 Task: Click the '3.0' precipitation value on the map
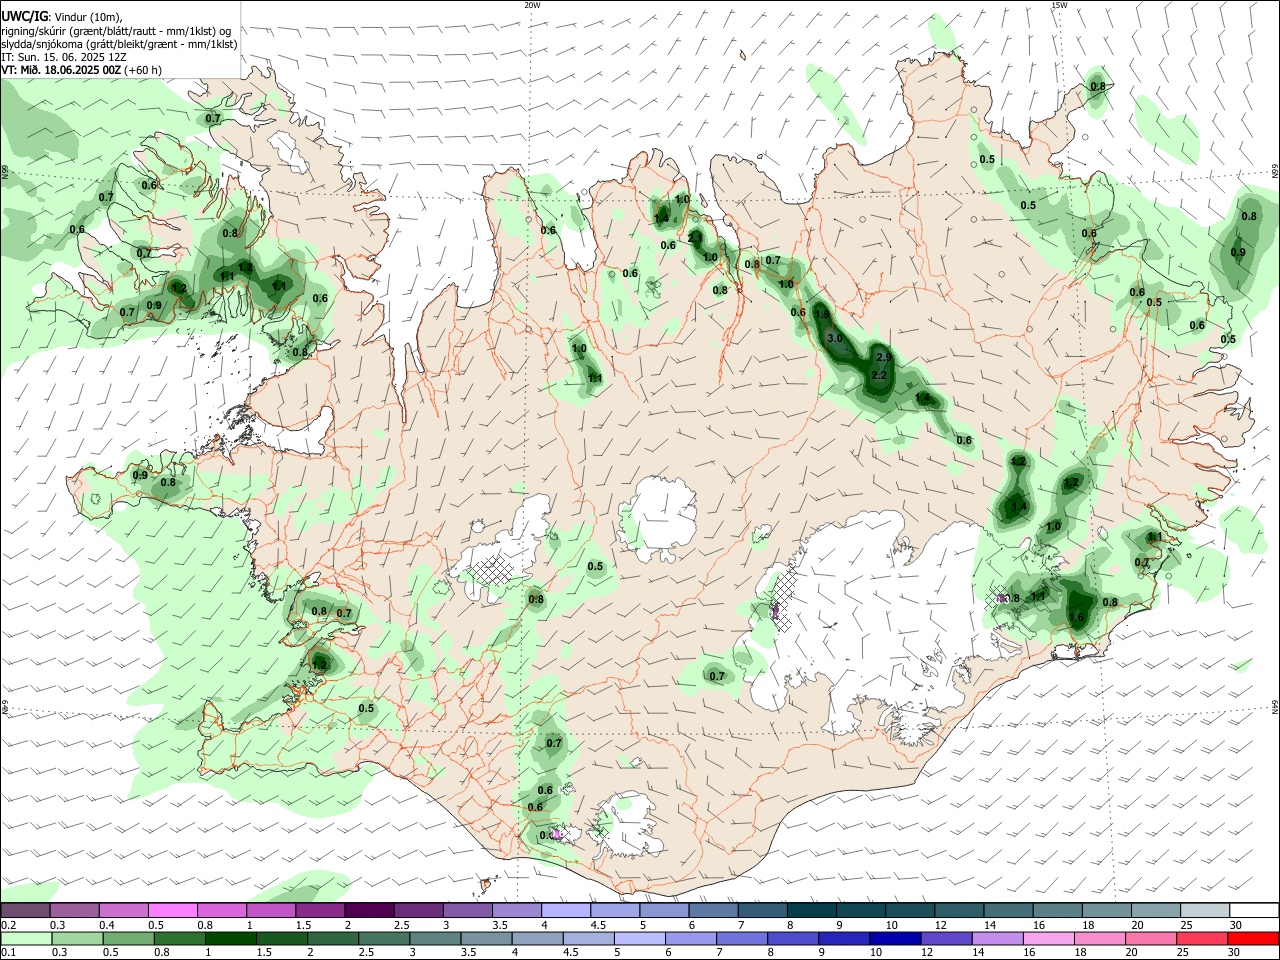(835, 339)
